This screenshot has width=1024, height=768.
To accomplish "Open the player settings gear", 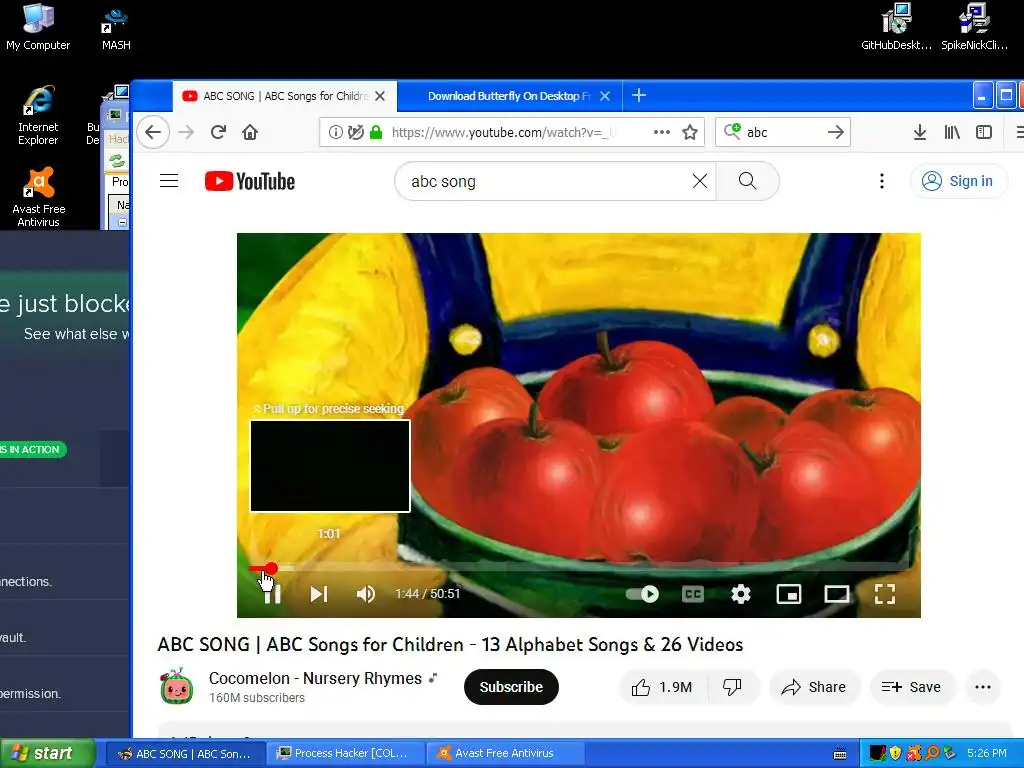I will tap(741, 594).
